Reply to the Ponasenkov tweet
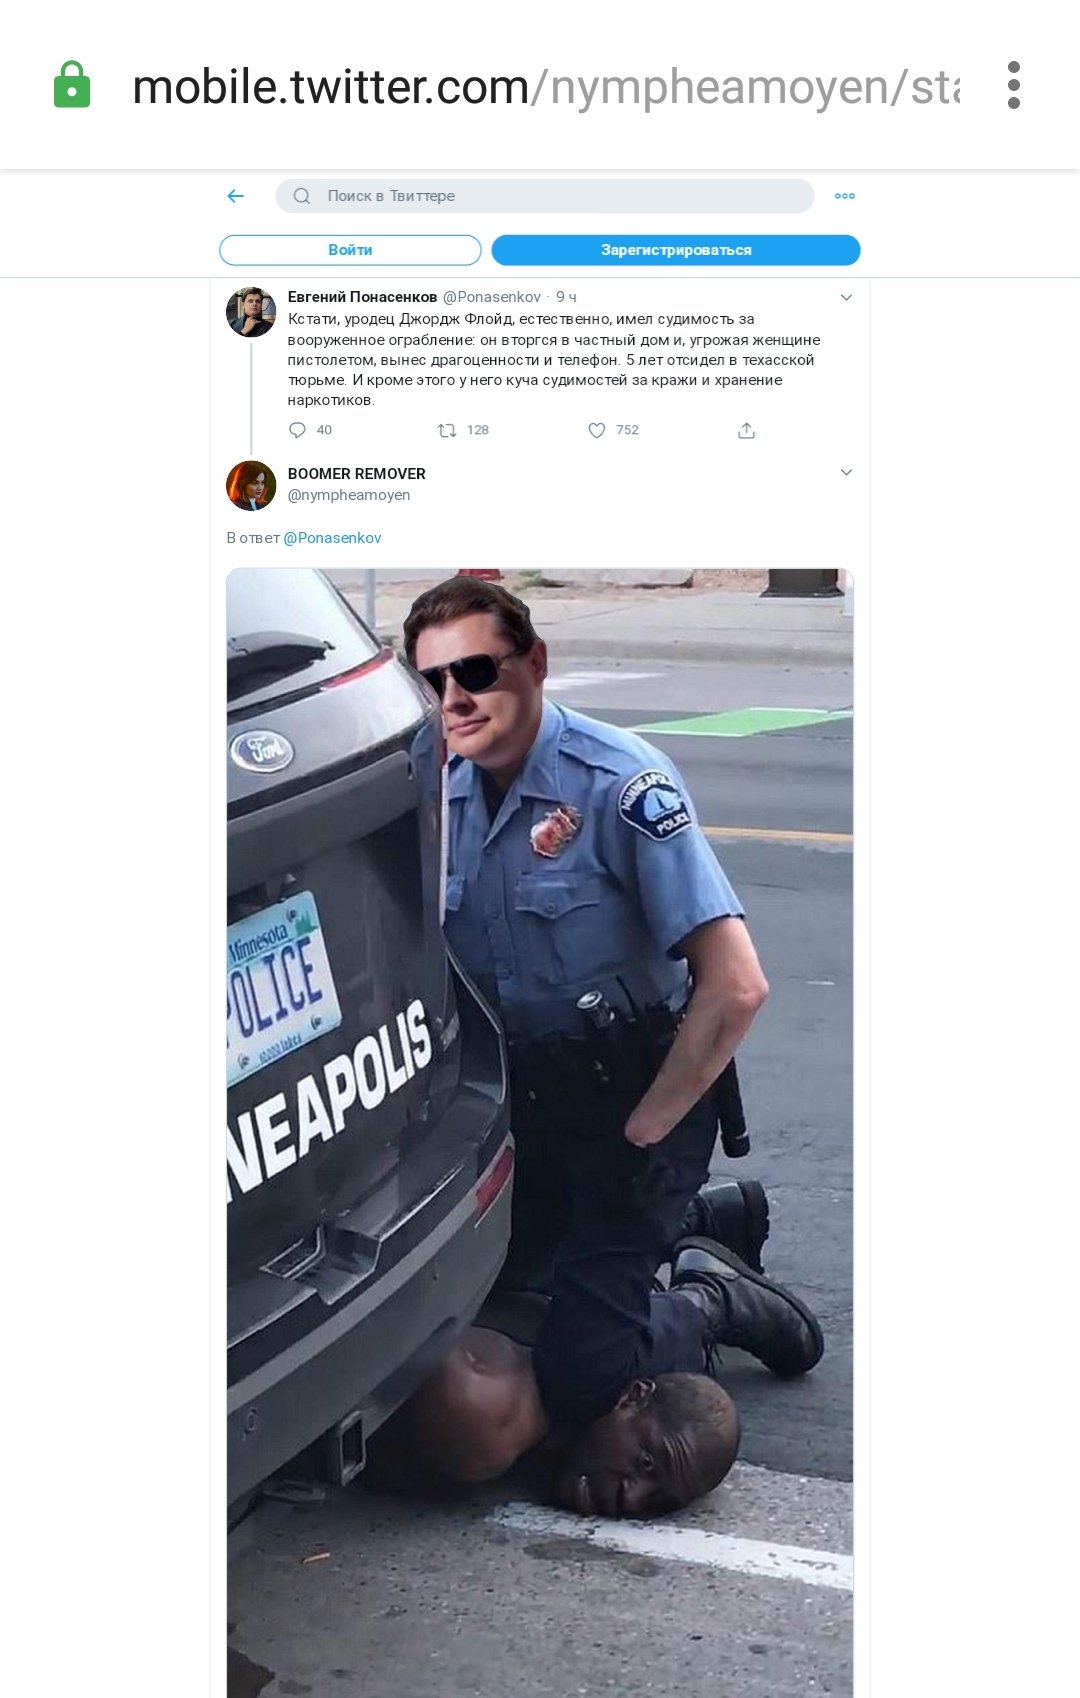The height and width of the screenshot is (1698, 1080). tap(297, 430)
